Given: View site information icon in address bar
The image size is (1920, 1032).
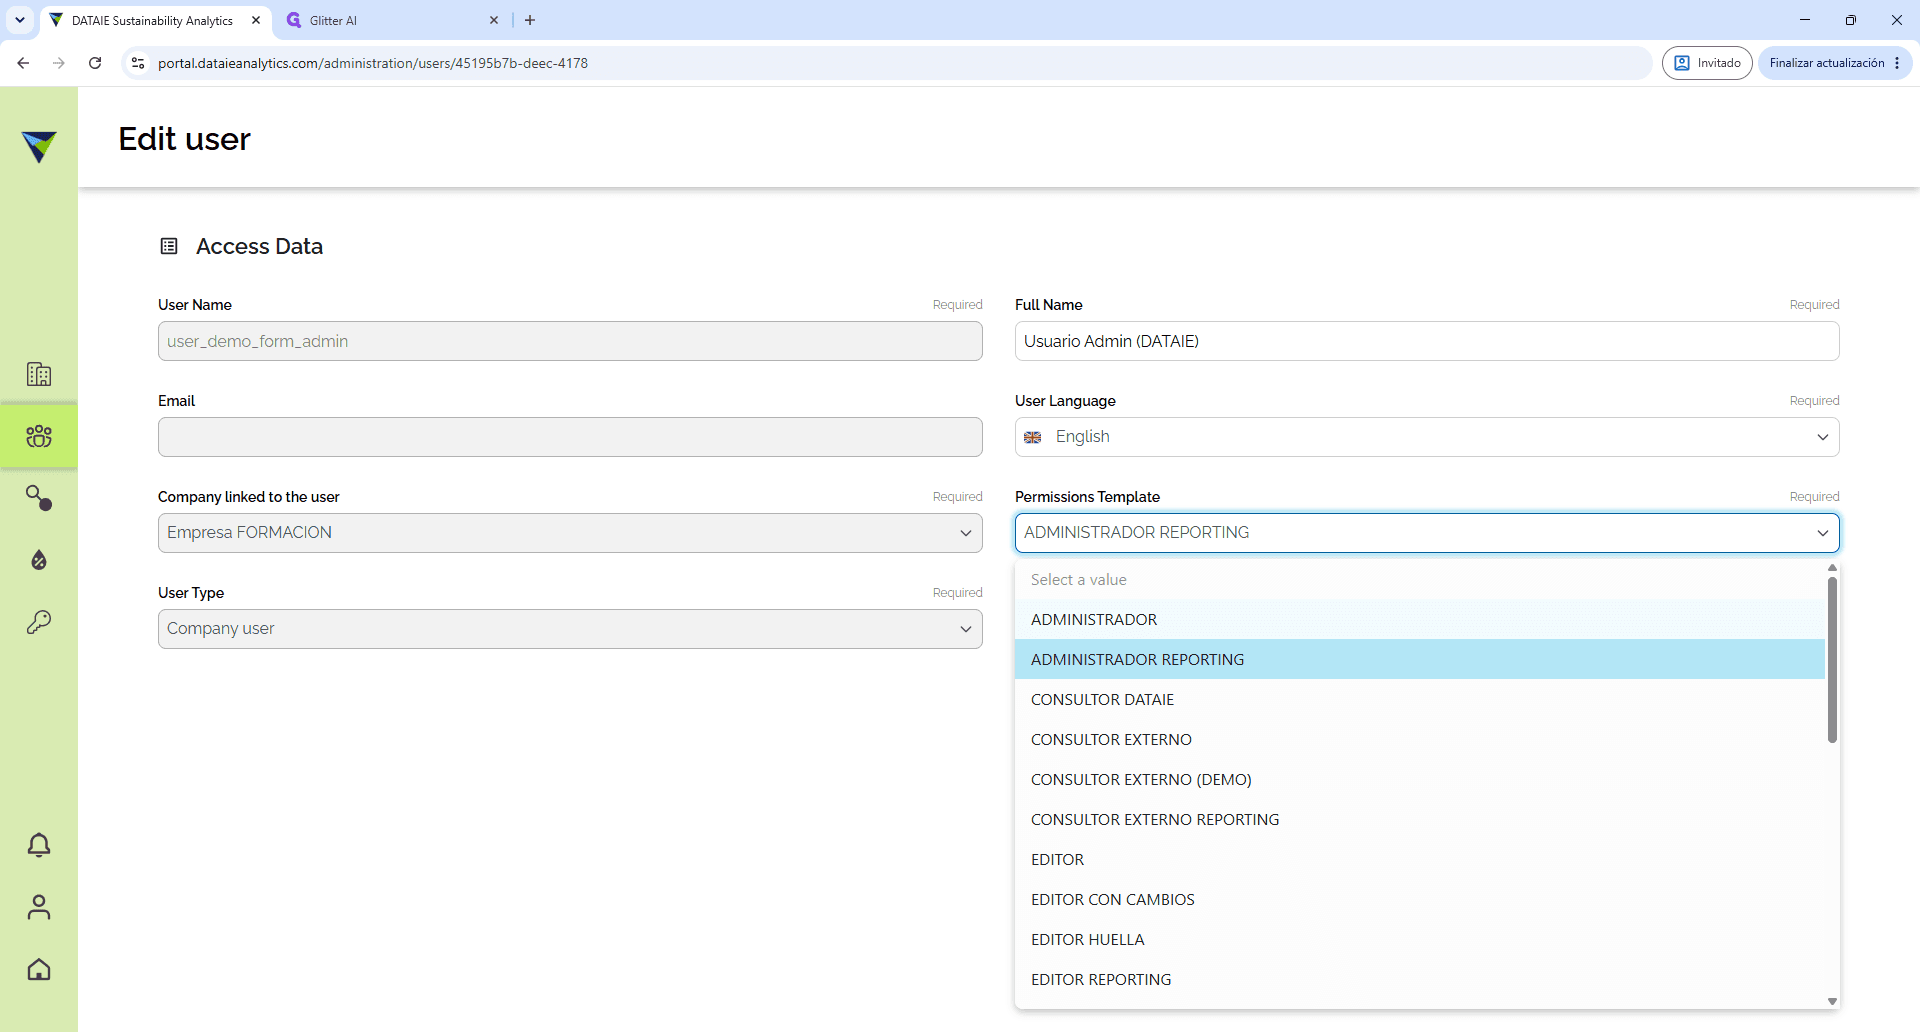Looking at the screenshot, I should (x=138, y=63).
